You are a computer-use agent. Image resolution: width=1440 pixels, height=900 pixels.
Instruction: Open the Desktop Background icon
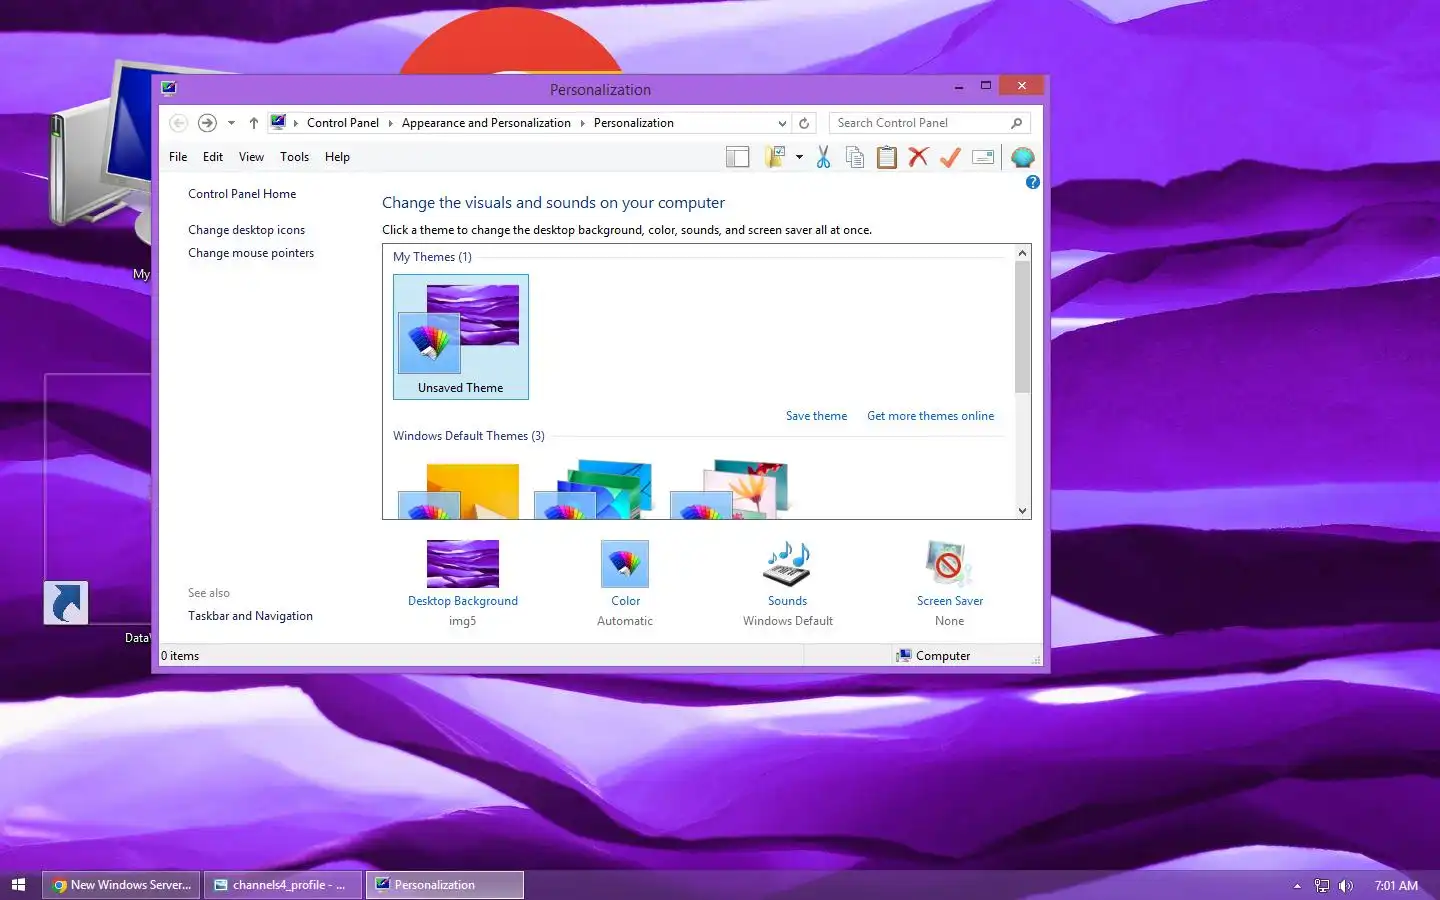[462, 564]
